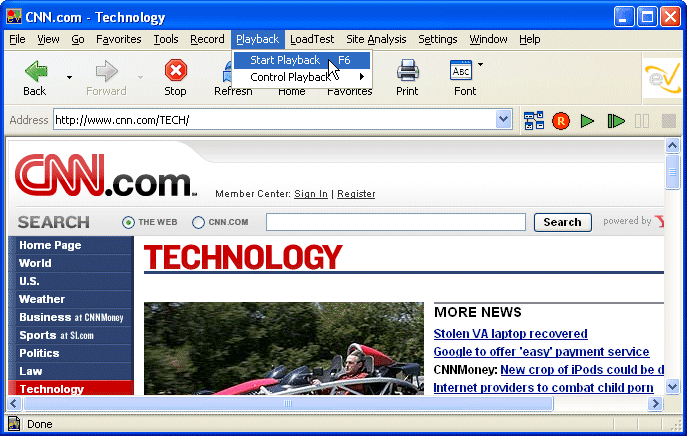Select CNN.COM radio button

click(x=198, y=223)
